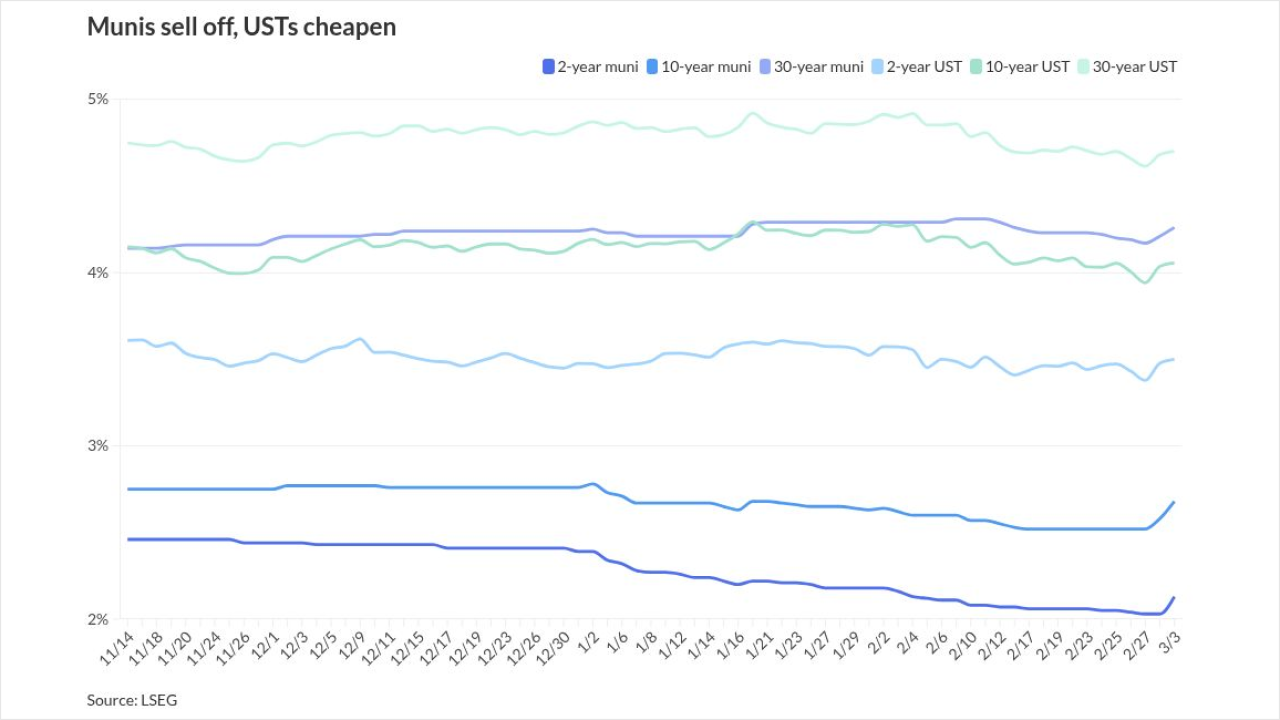Toggle the 30-year muni legend label
The image size is (1280, 720).
[x=819, y=67]
